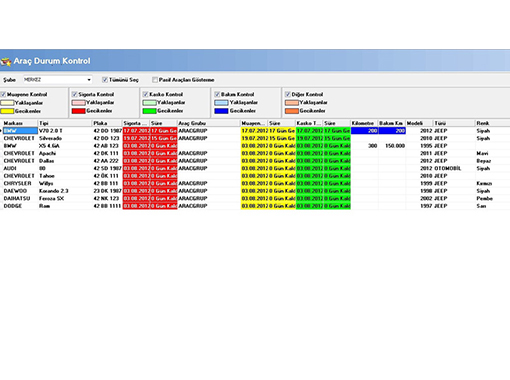Click the yellow Muayene Gecikenler color swatch
Screen dimensions: 510x380
[7, 111]
